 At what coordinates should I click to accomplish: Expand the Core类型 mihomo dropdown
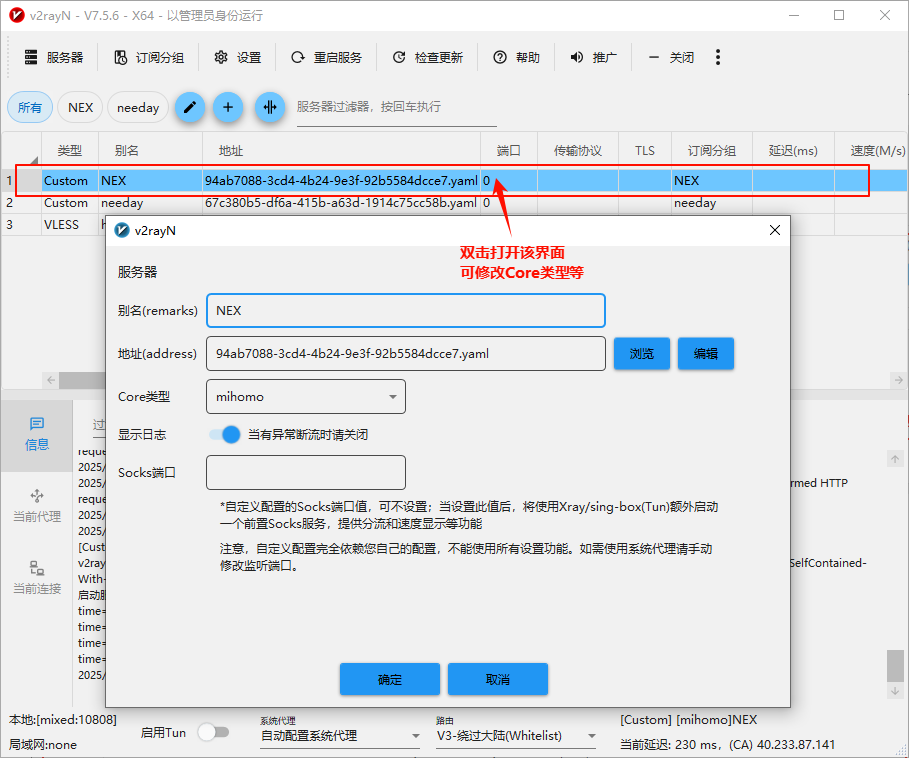click(305, 397)
